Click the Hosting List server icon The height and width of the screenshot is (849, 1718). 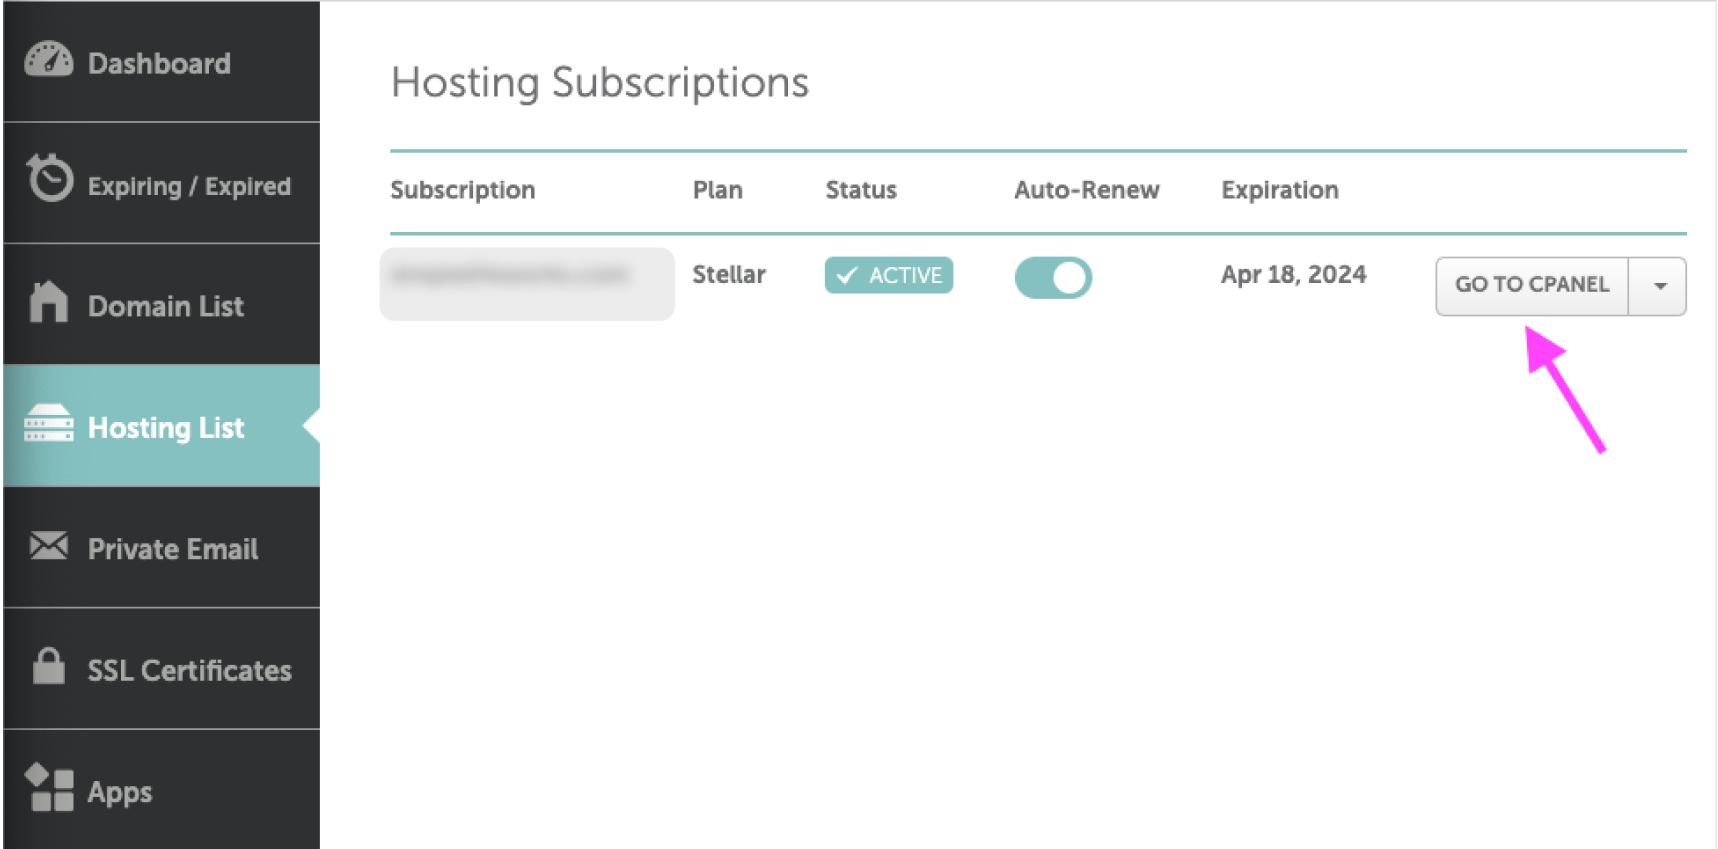click(x=48, y=424)
